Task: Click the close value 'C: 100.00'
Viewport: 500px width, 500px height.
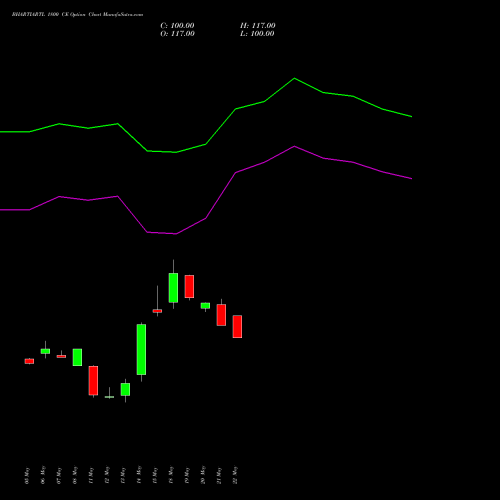Action: click(177, 26)
